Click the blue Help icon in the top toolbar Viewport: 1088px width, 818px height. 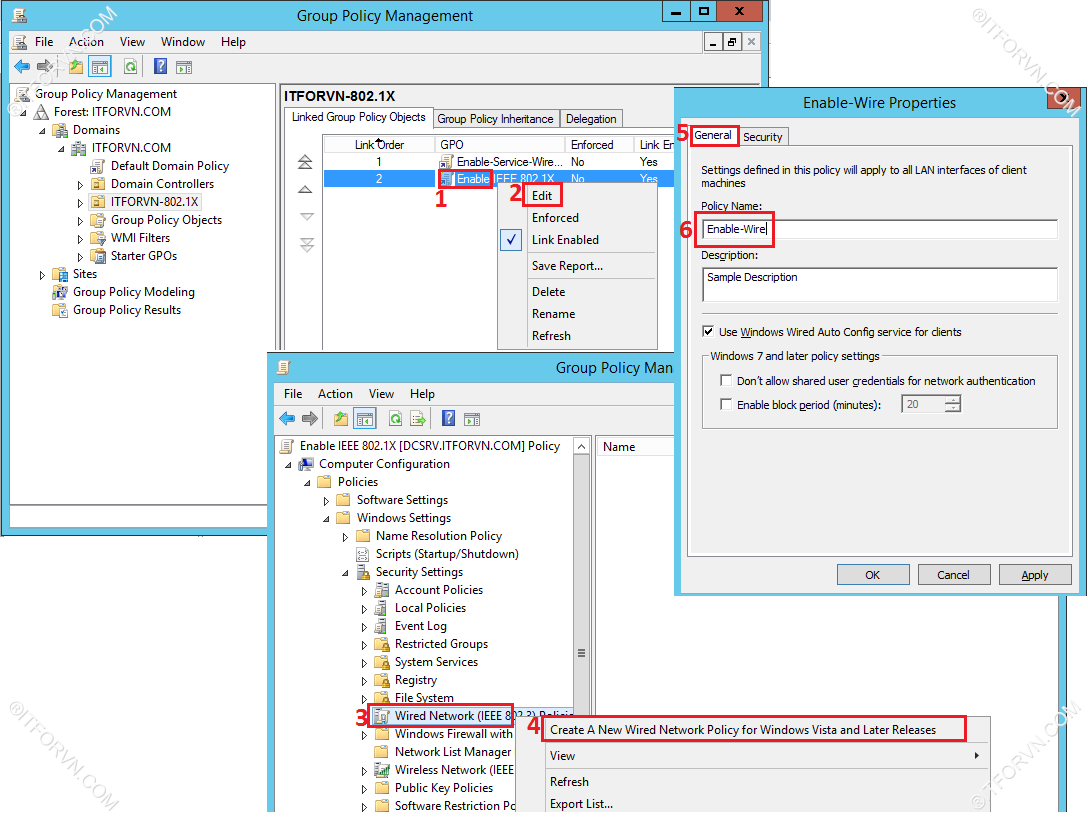tap(160, 67)
